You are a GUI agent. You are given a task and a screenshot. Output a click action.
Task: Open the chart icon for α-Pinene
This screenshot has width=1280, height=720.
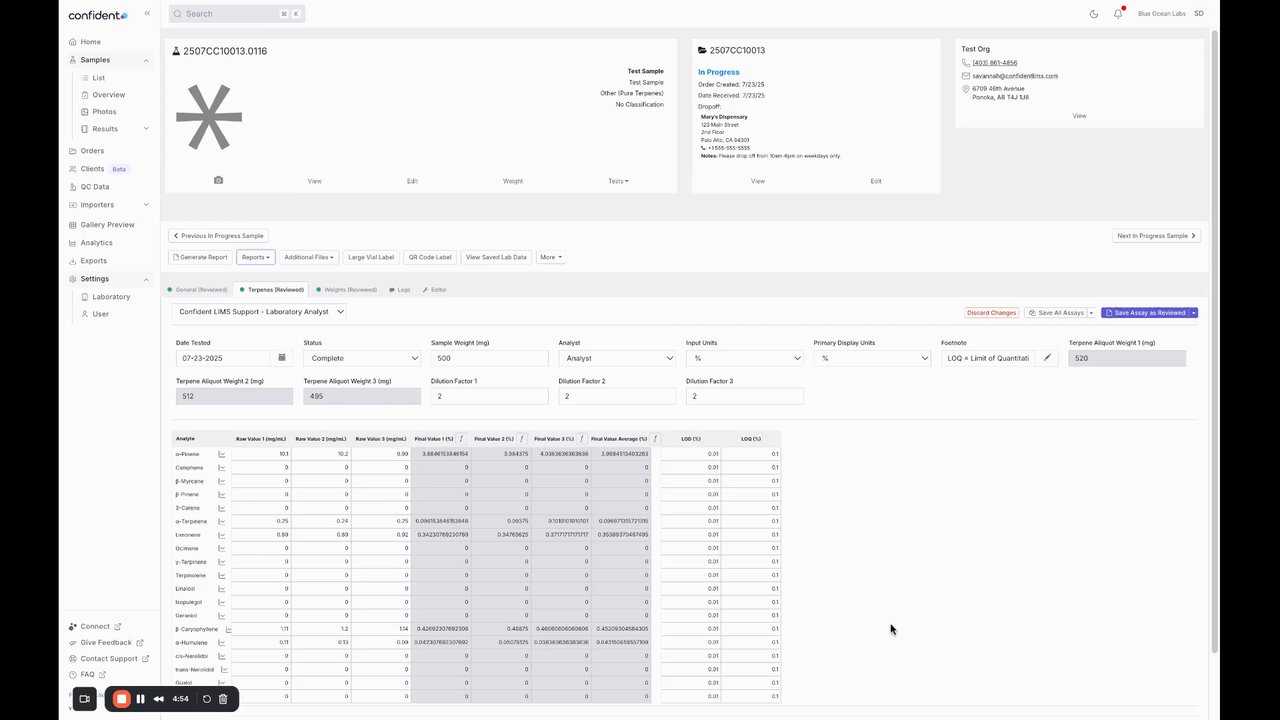point(222,454)
